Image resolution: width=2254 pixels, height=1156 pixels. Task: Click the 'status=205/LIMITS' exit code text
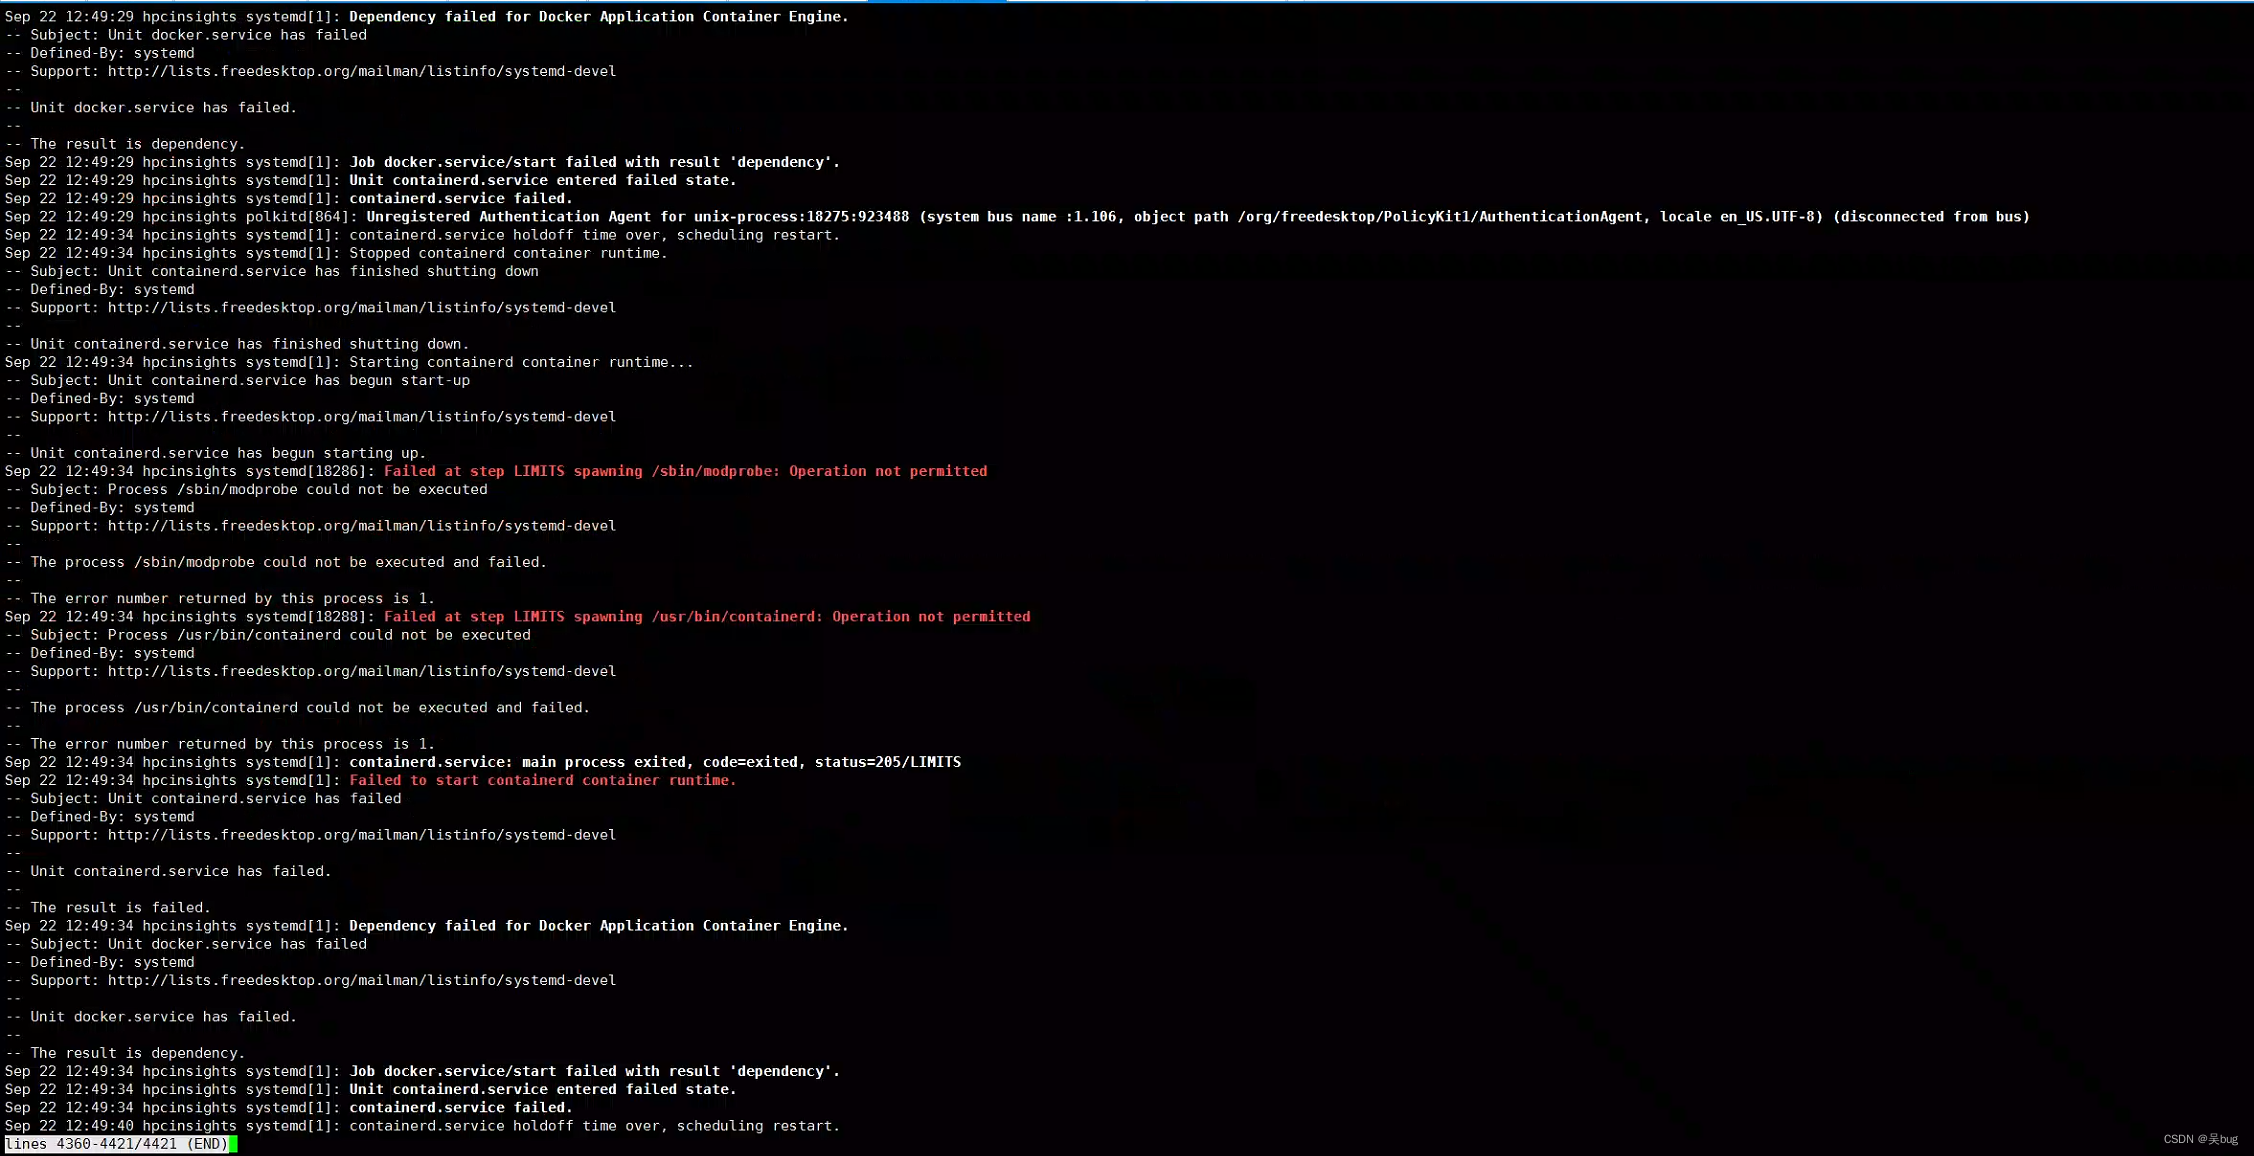[x=888, y=761]
